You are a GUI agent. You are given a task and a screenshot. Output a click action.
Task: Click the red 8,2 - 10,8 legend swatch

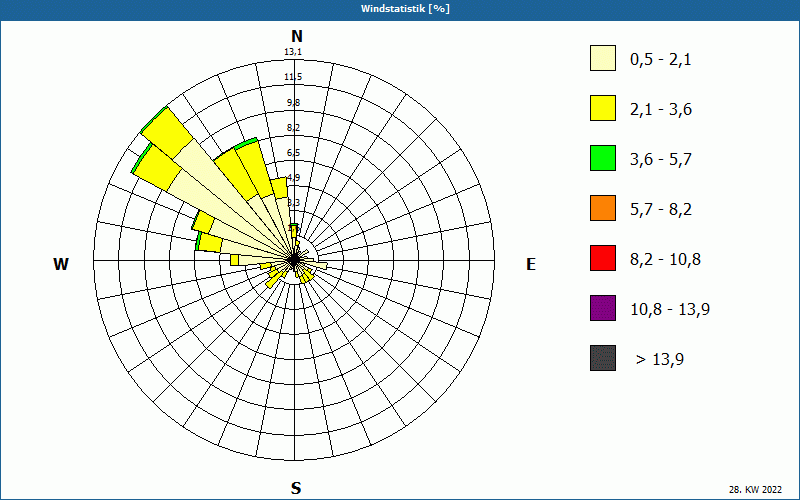pyautogui.click(x=603, y=258)
